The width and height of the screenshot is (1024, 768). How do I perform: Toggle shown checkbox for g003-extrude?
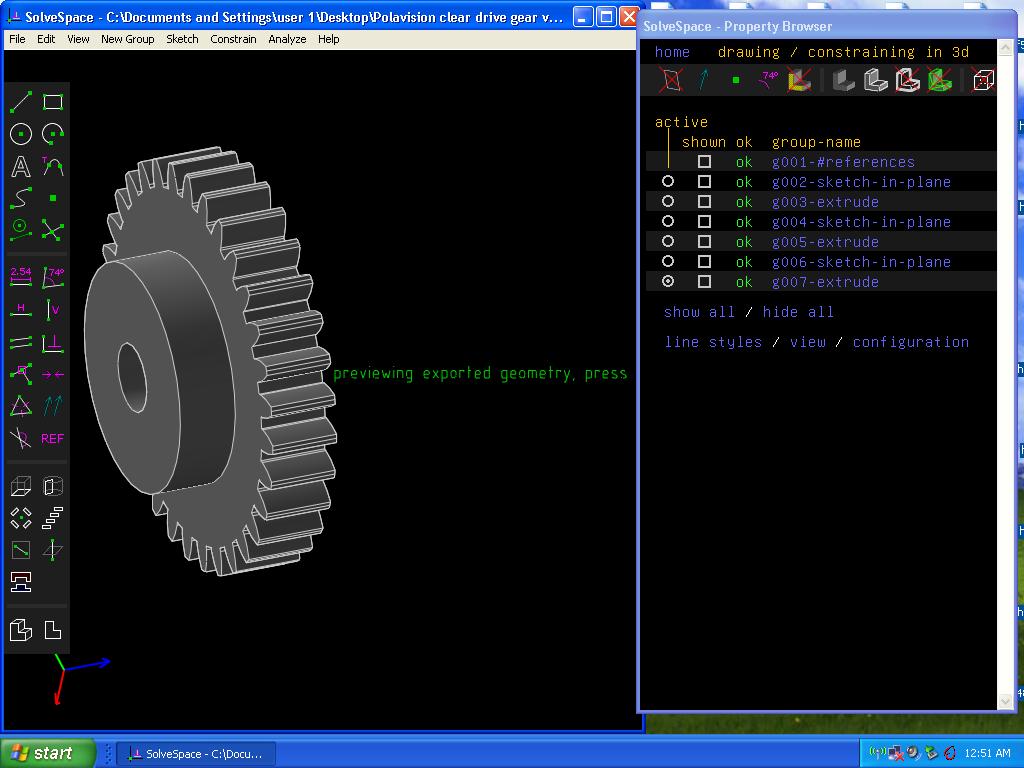click(704, 202)
